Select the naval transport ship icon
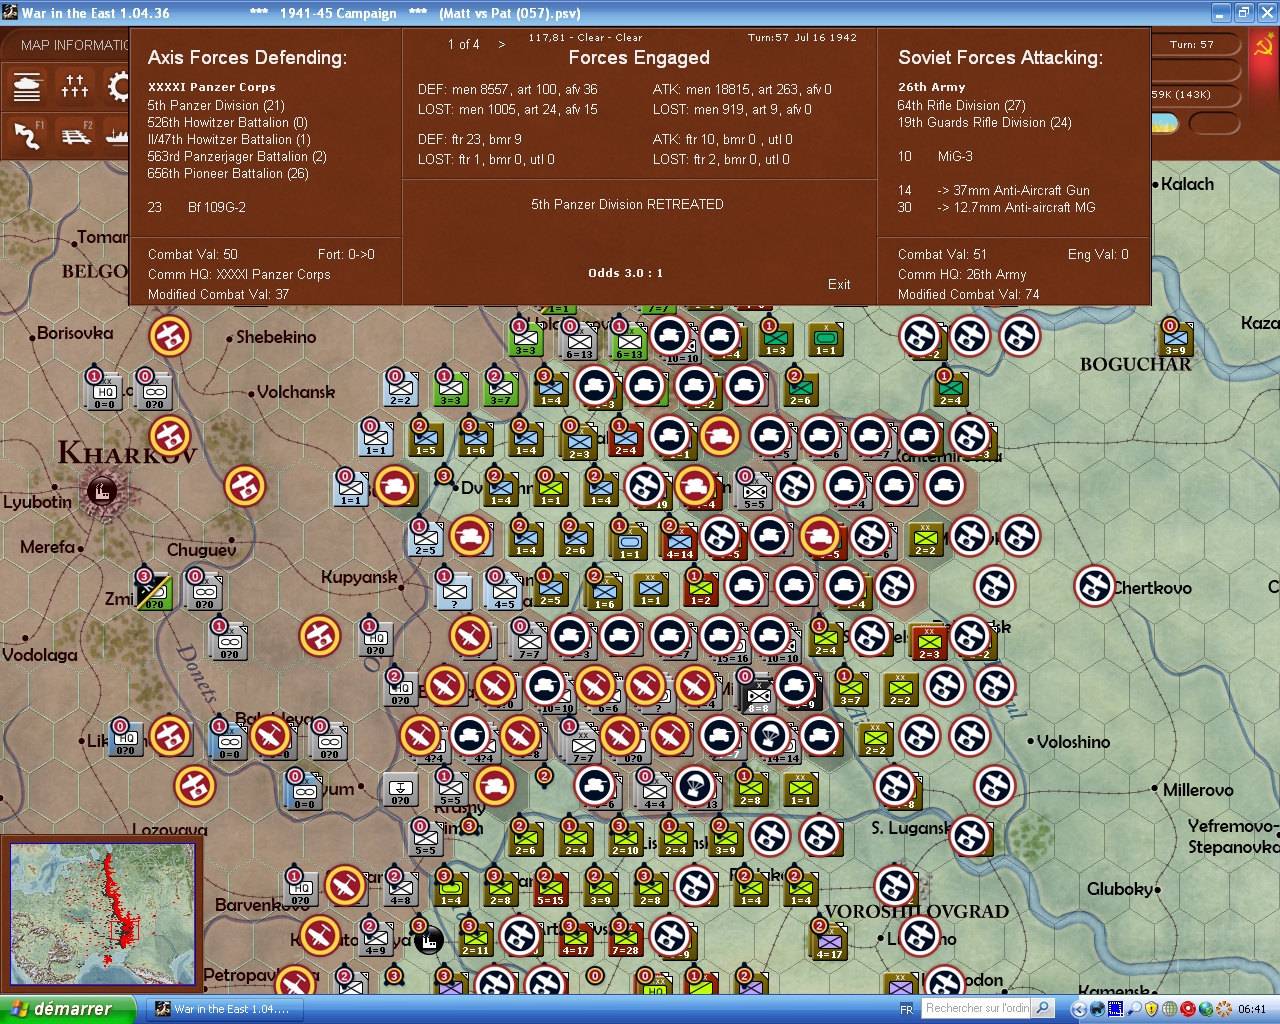The width and height of the screenshot is (1280, 1024). click(x=117, y=135)
